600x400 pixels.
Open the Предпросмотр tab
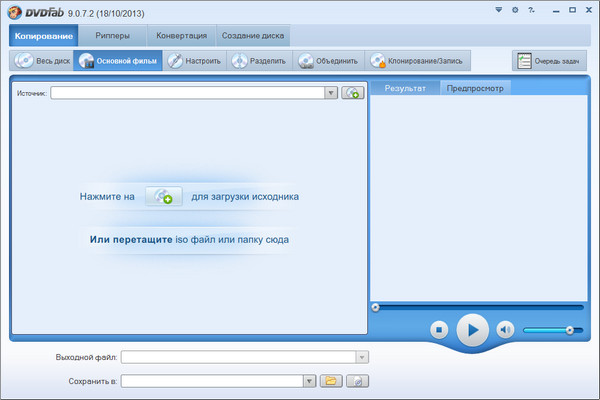coord(474,88)
